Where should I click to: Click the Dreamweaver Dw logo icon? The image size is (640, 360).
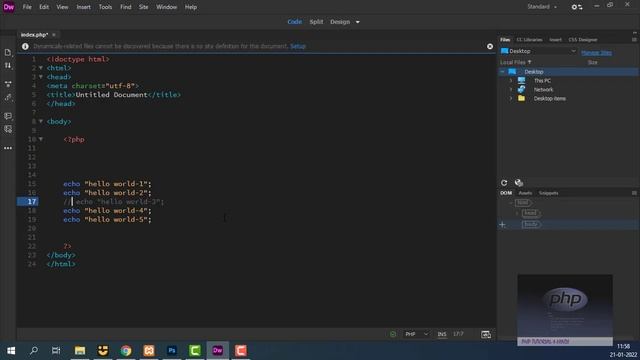point(9,7)
